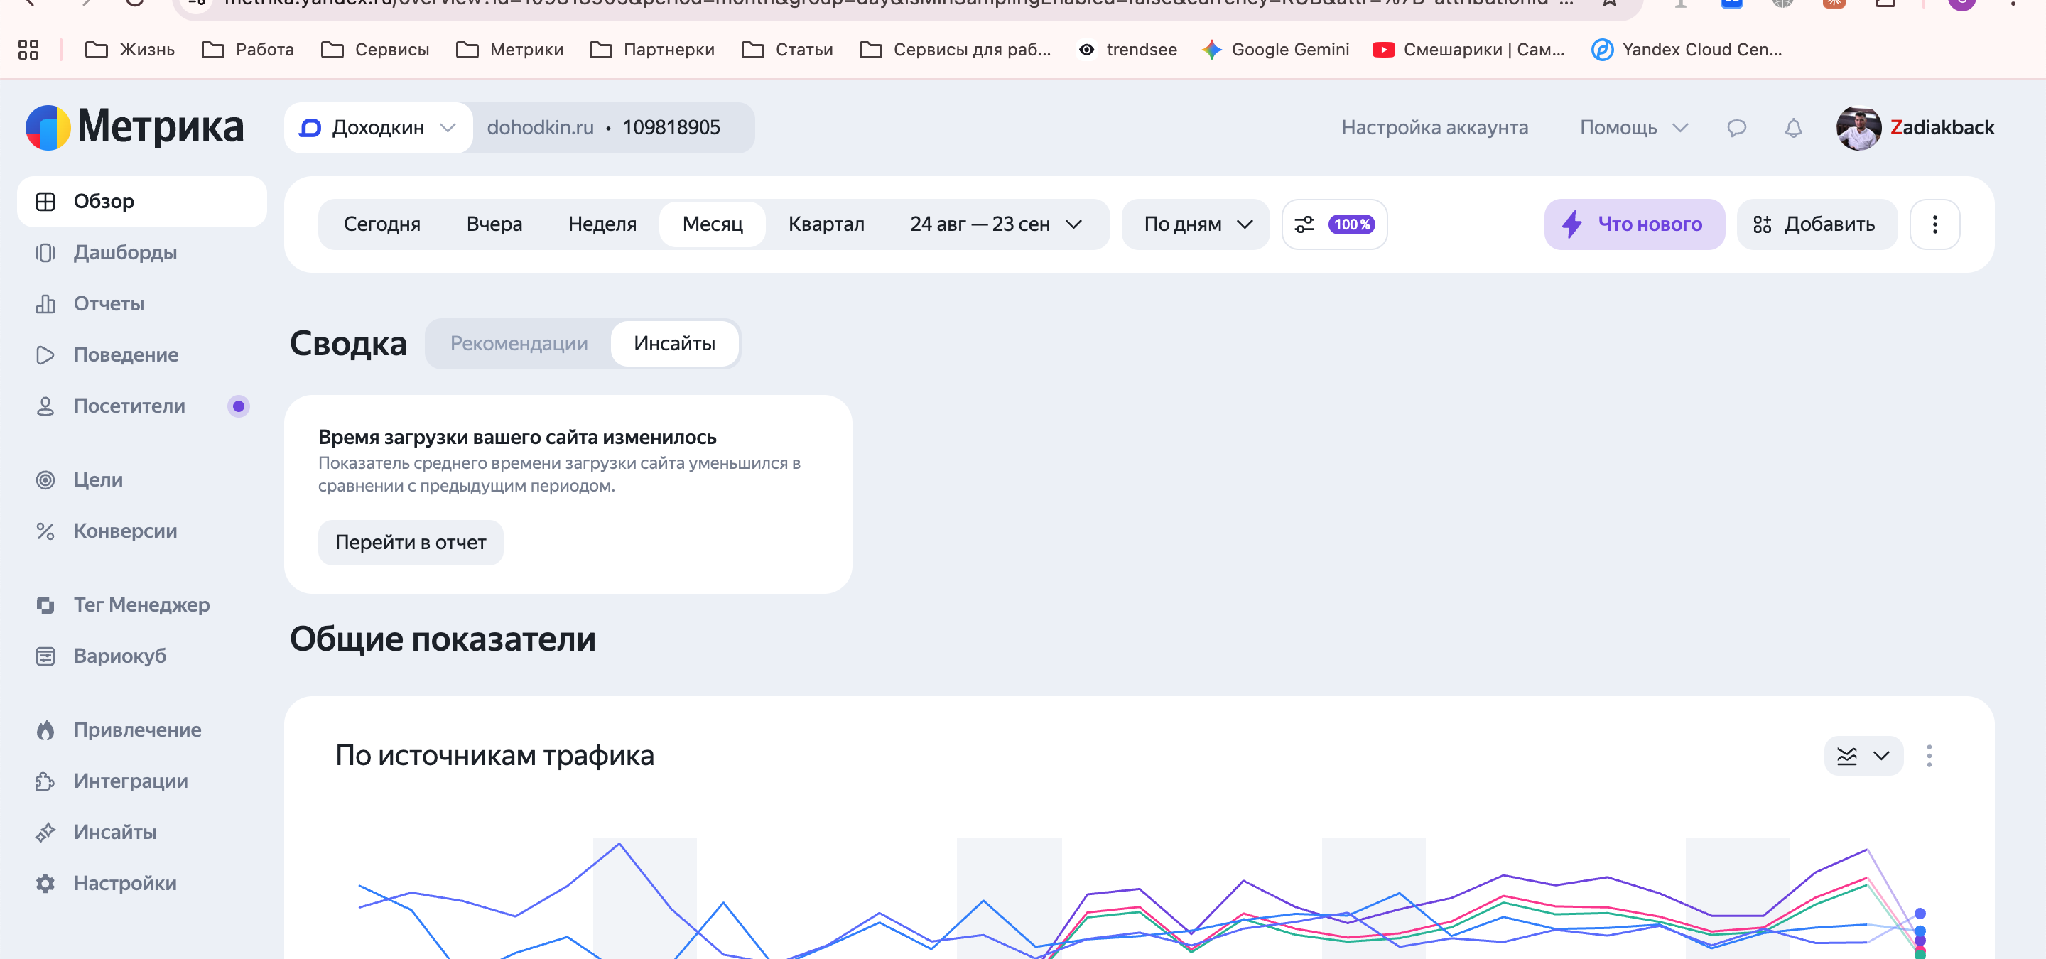Viewport: 2046px width, 959px height.
Task: Expand the Доходкин counter selector
Action: [378, 128]
